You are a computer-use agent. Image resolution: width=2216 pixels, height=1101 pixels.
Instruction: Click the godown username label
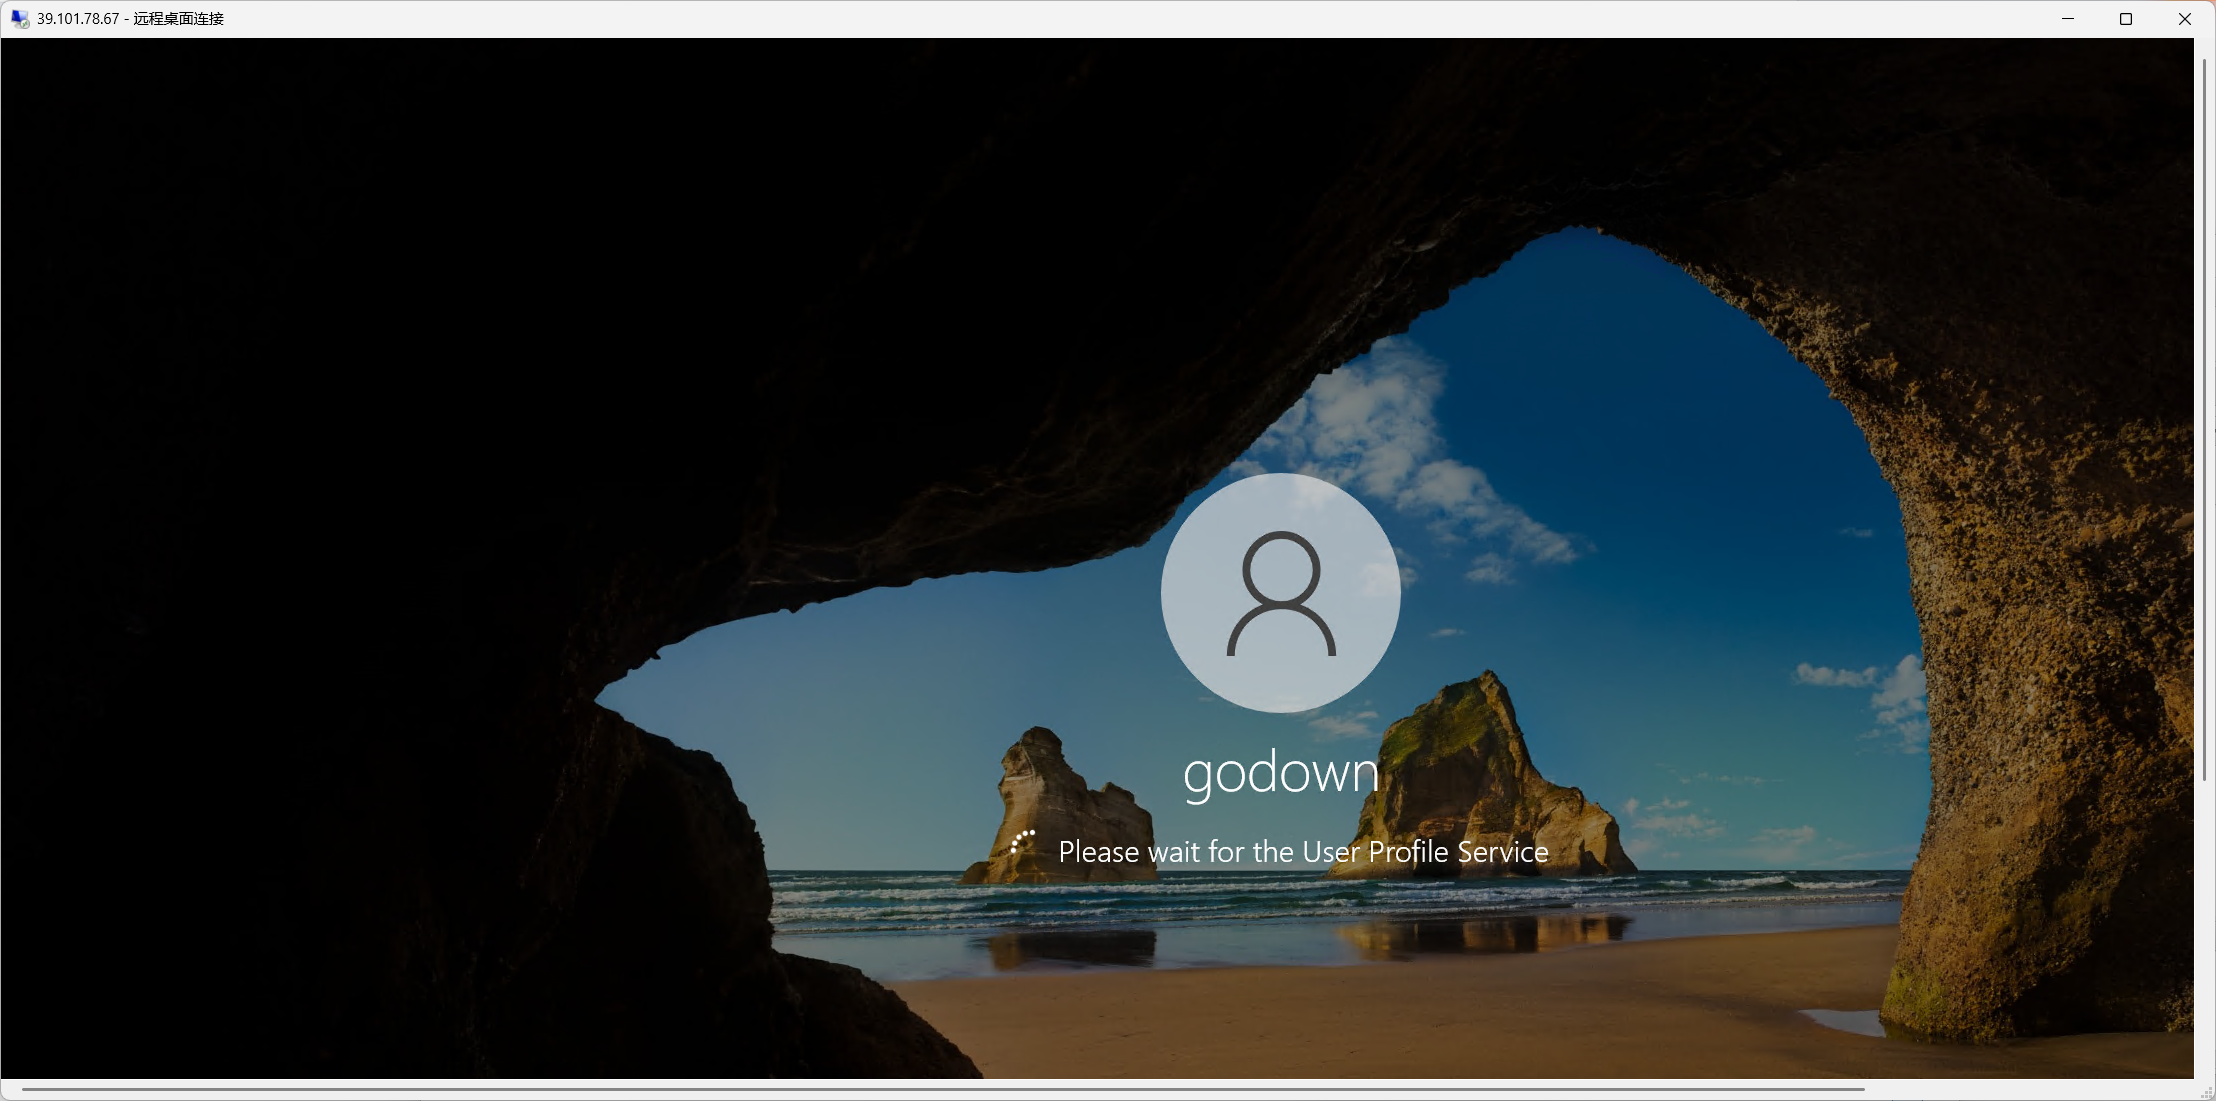tap(1281, 773)
